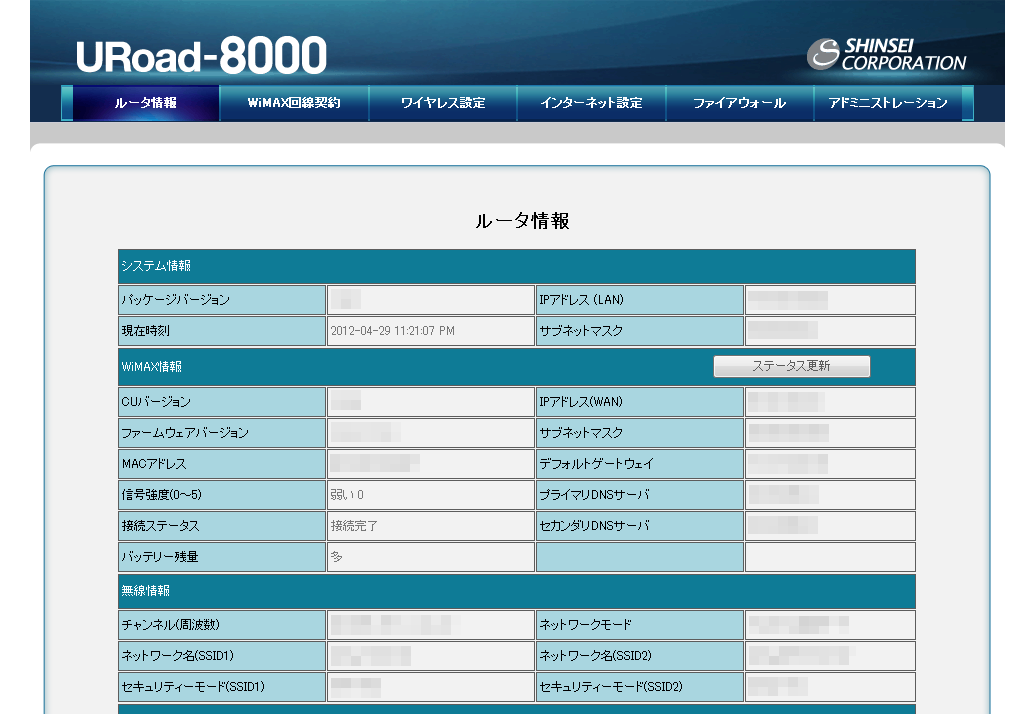This screenshot has width=1018, height=714.
Task: Open アドミニストレーション tab
Action: coord(888,103)
